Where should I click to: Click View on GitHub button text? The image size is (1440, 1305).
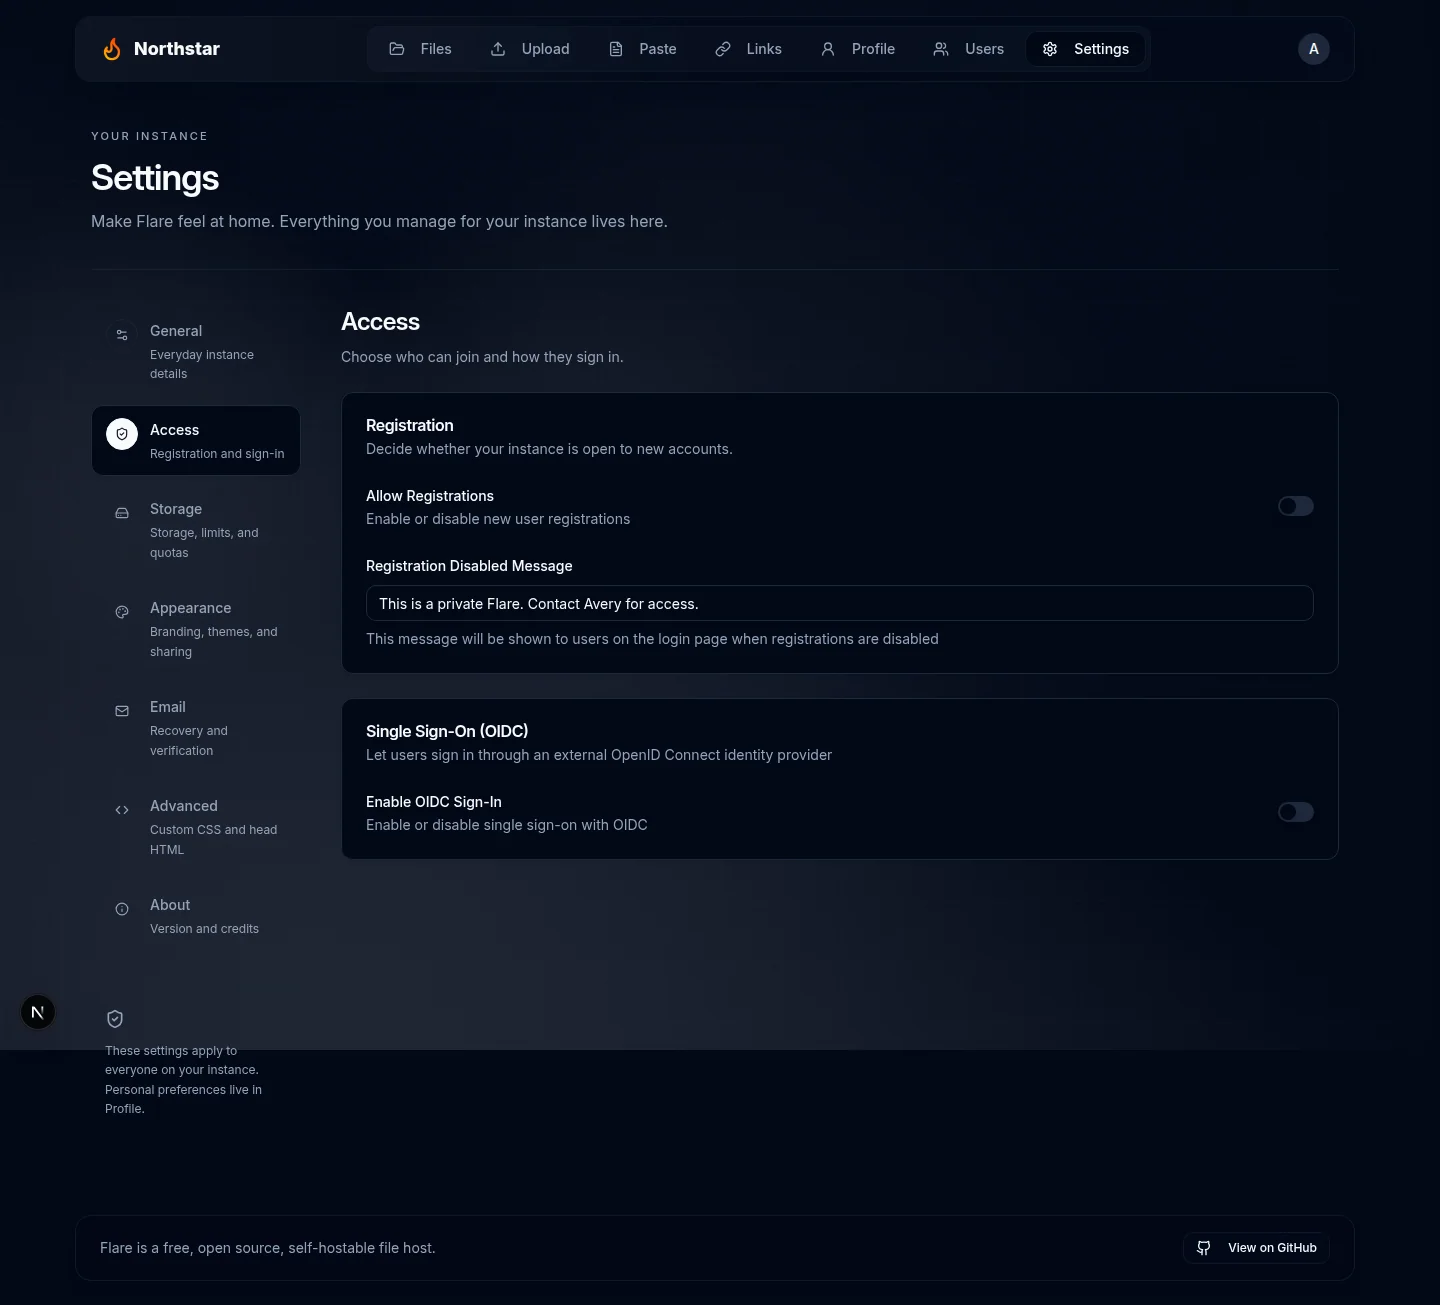pyautogui.click(x=1272, y=1248)
